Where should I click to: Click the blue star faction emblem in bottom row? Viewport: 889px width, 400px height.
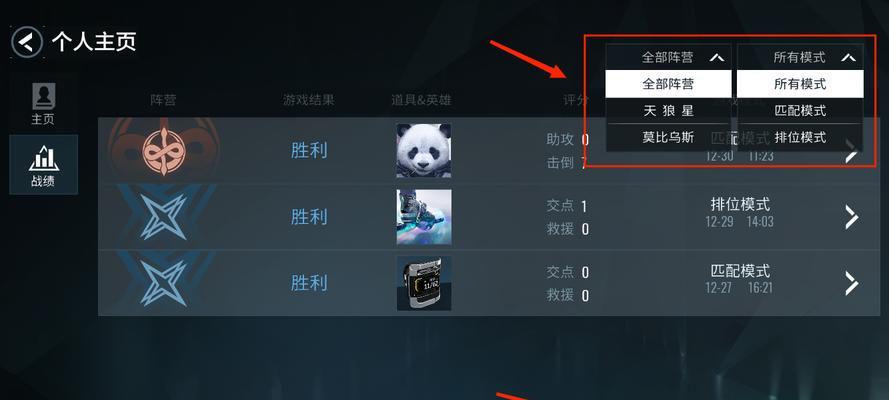163,283
